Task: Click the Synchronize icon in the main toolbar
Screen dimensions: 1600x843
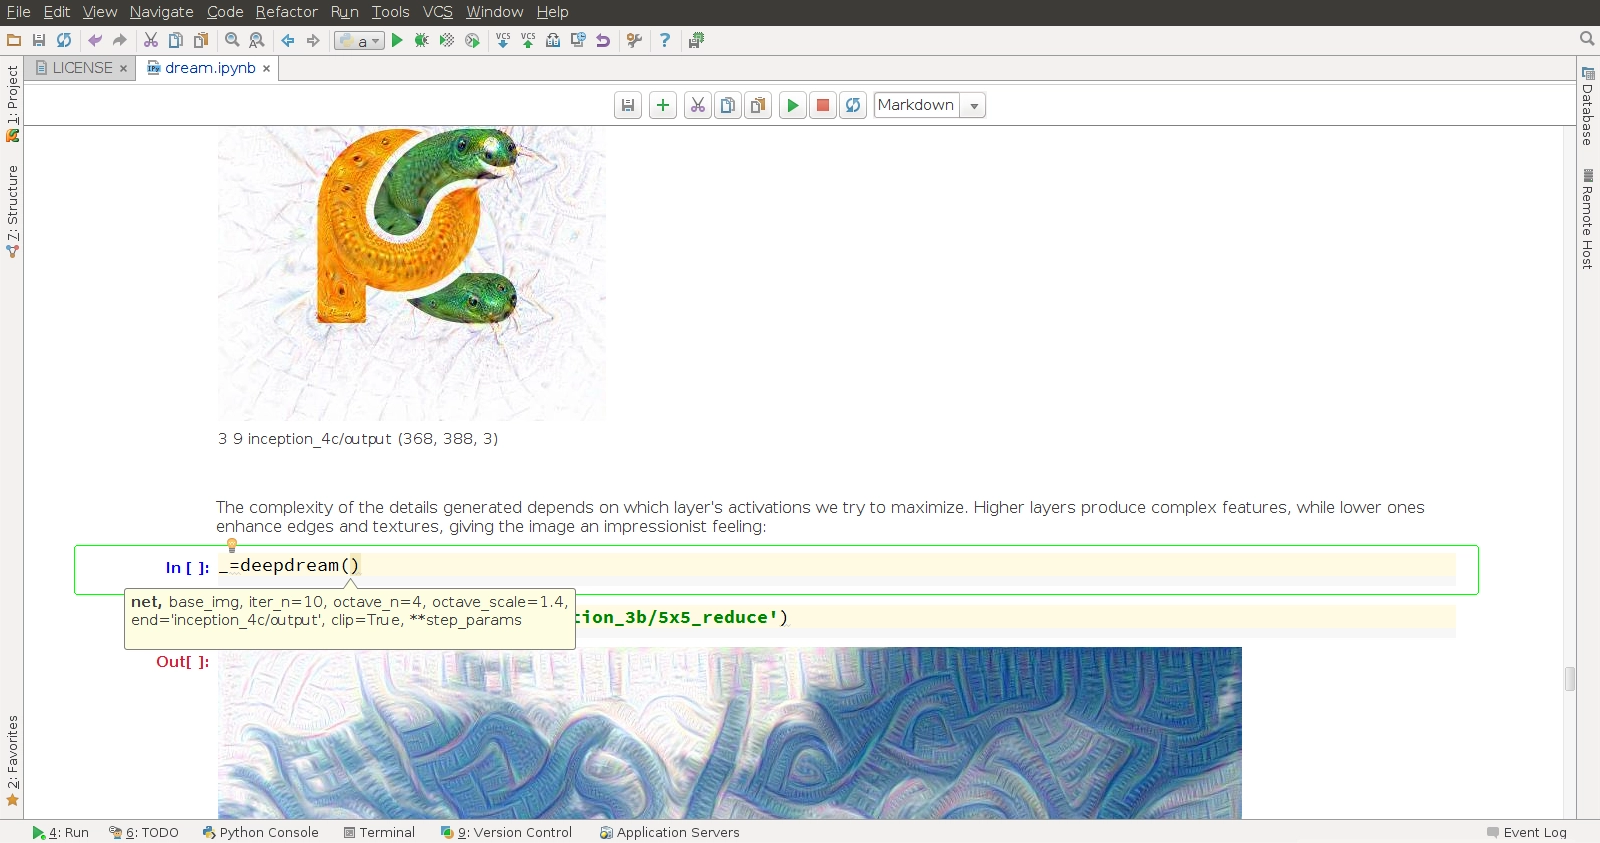Action: pos(64,40)
